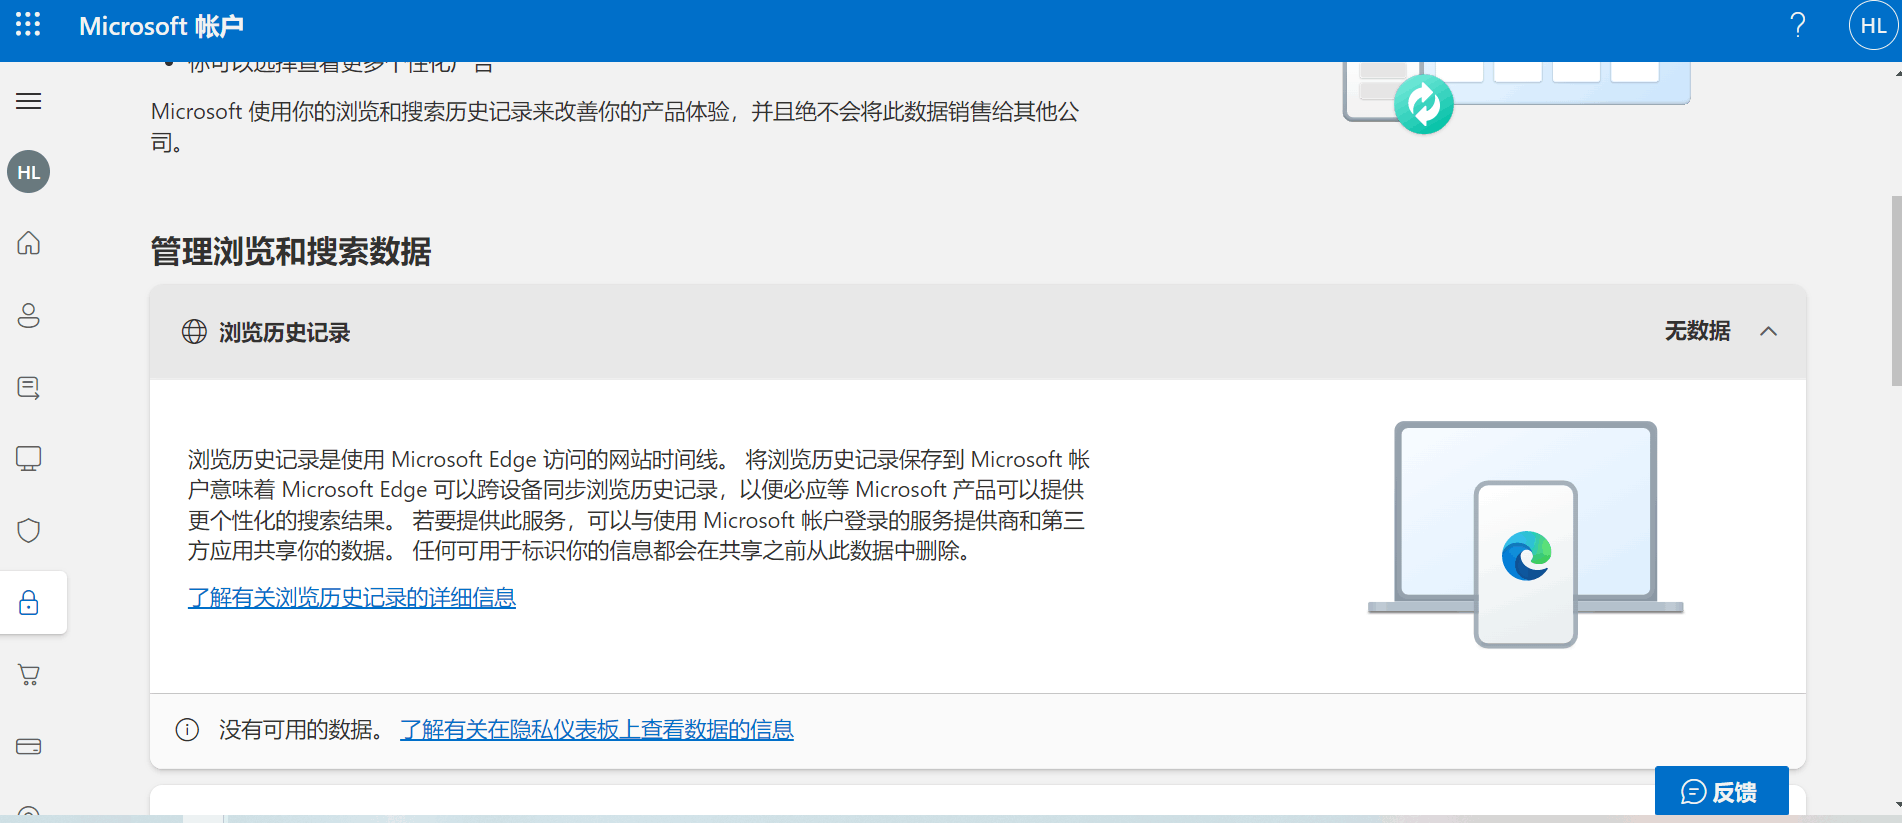Click the 管理浏览和搜索数据 heading

(x=291, y=251)
